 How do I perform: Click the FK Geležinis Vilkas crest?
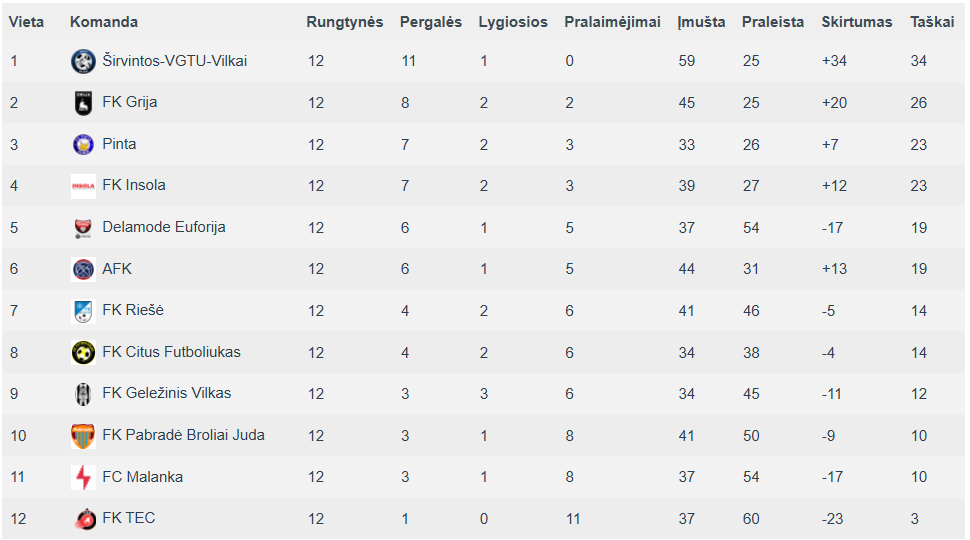(x=83, y=394)
